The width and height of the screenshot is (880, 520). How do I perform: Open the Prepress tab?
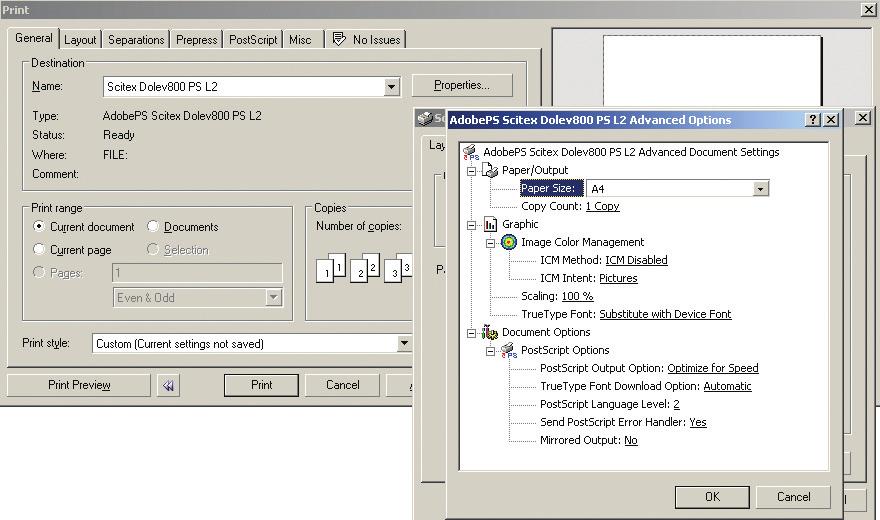[196, 40]
